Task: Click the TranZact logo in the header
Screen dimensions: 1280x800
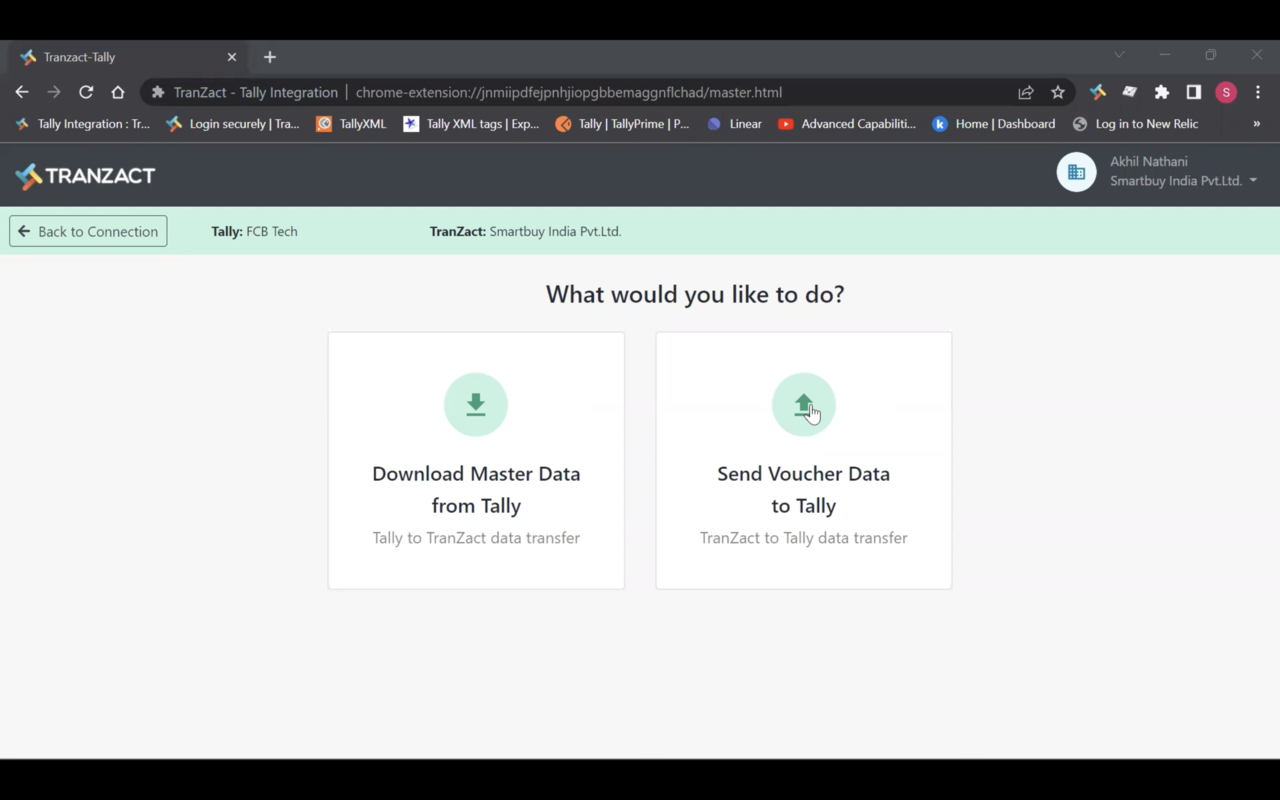Action: coord(85,176)
